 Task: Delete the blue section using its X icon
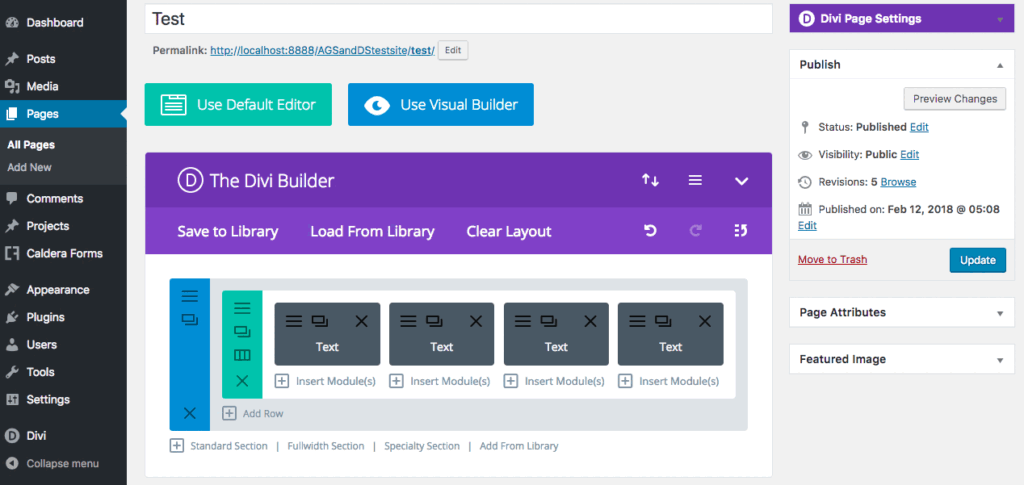[189, 413]
